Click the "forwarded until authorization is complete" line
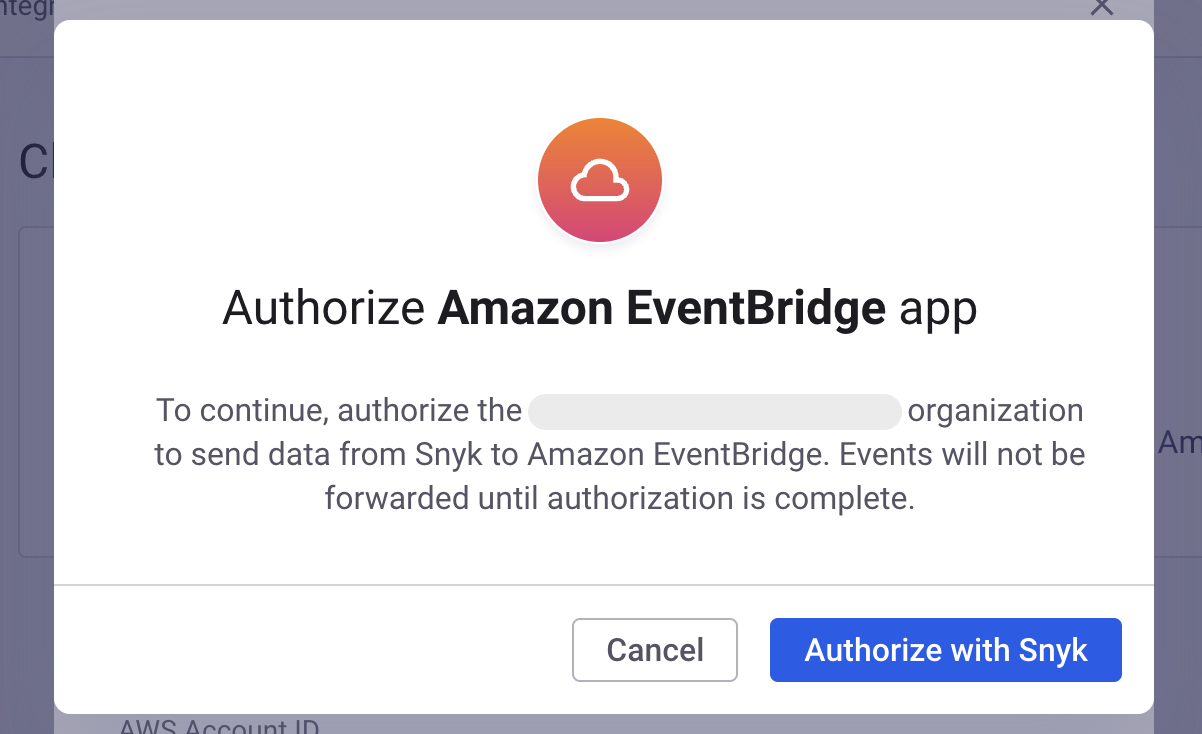 pyautogui.click(x=619, y=497)
